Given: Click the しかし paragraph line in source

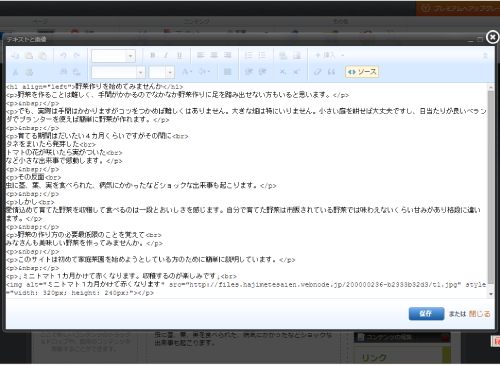Looking at the screenshot, I should (30, 202).
